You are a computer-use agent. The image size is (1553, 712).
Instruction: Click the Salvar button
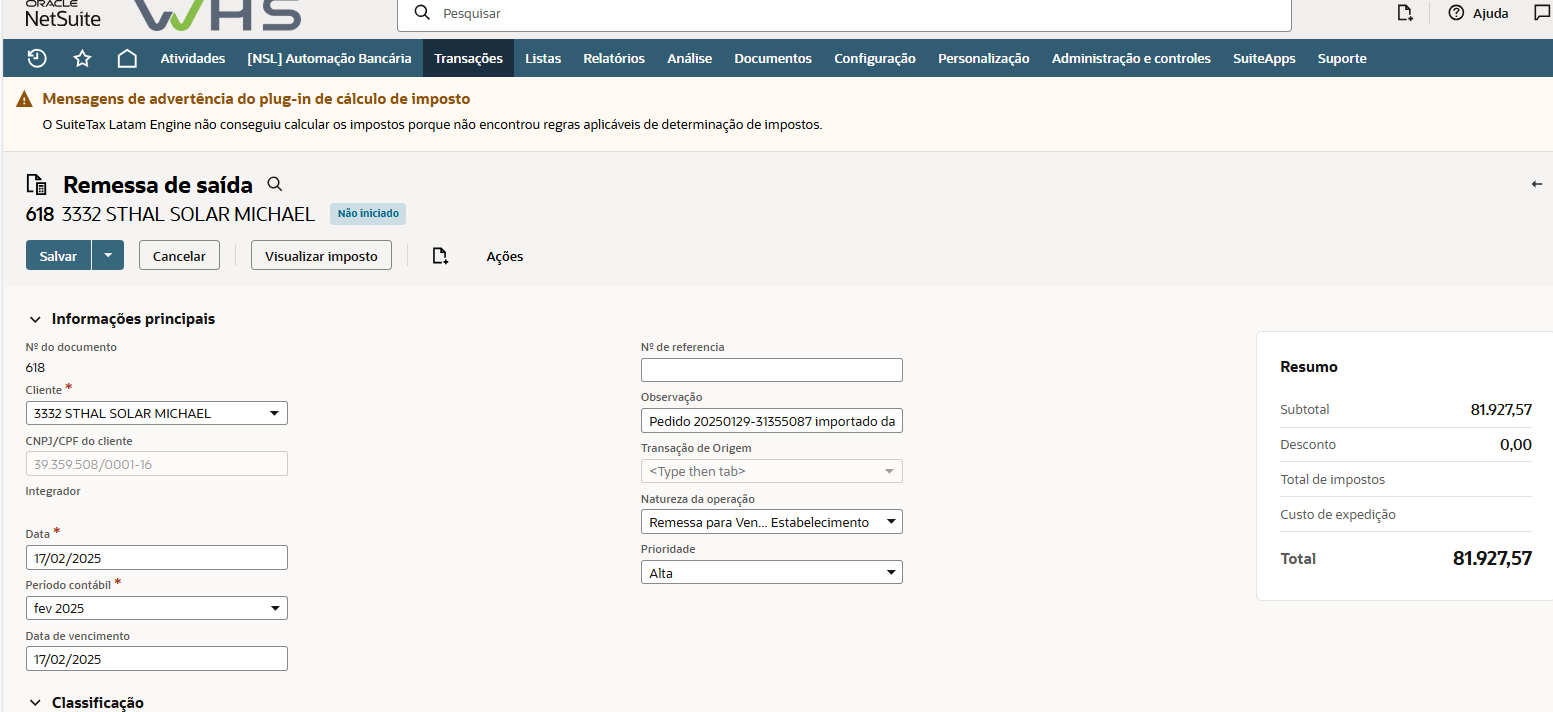(x=58, y=256)
